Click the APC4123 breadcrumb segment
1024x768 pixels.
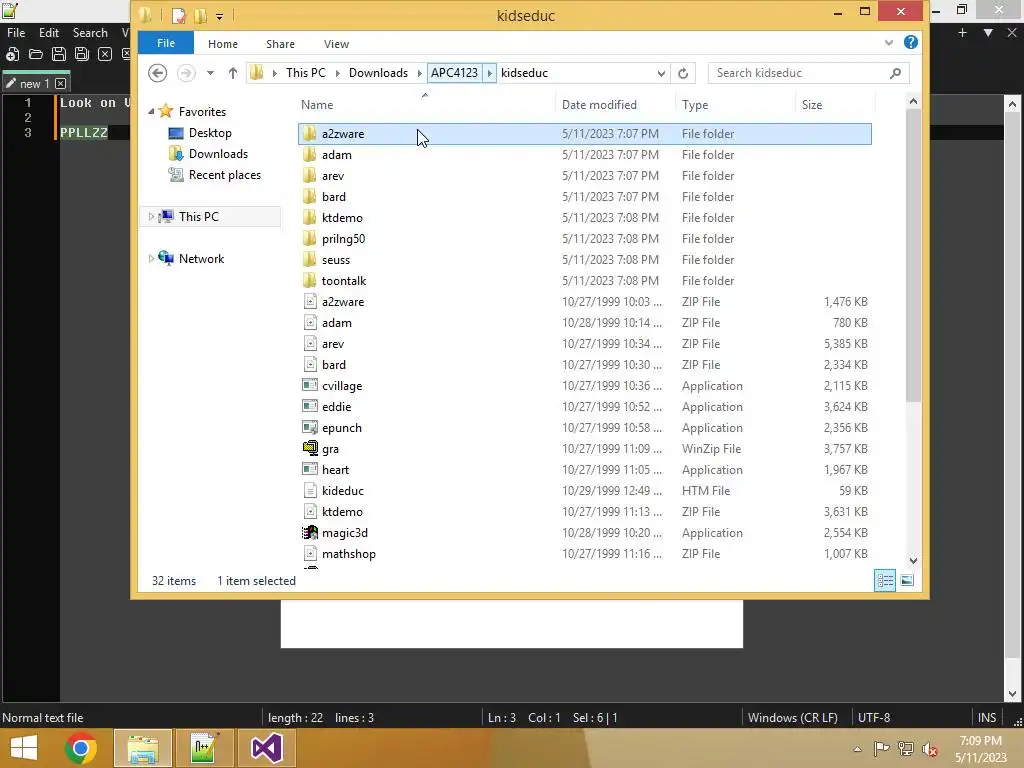[455, 72]
